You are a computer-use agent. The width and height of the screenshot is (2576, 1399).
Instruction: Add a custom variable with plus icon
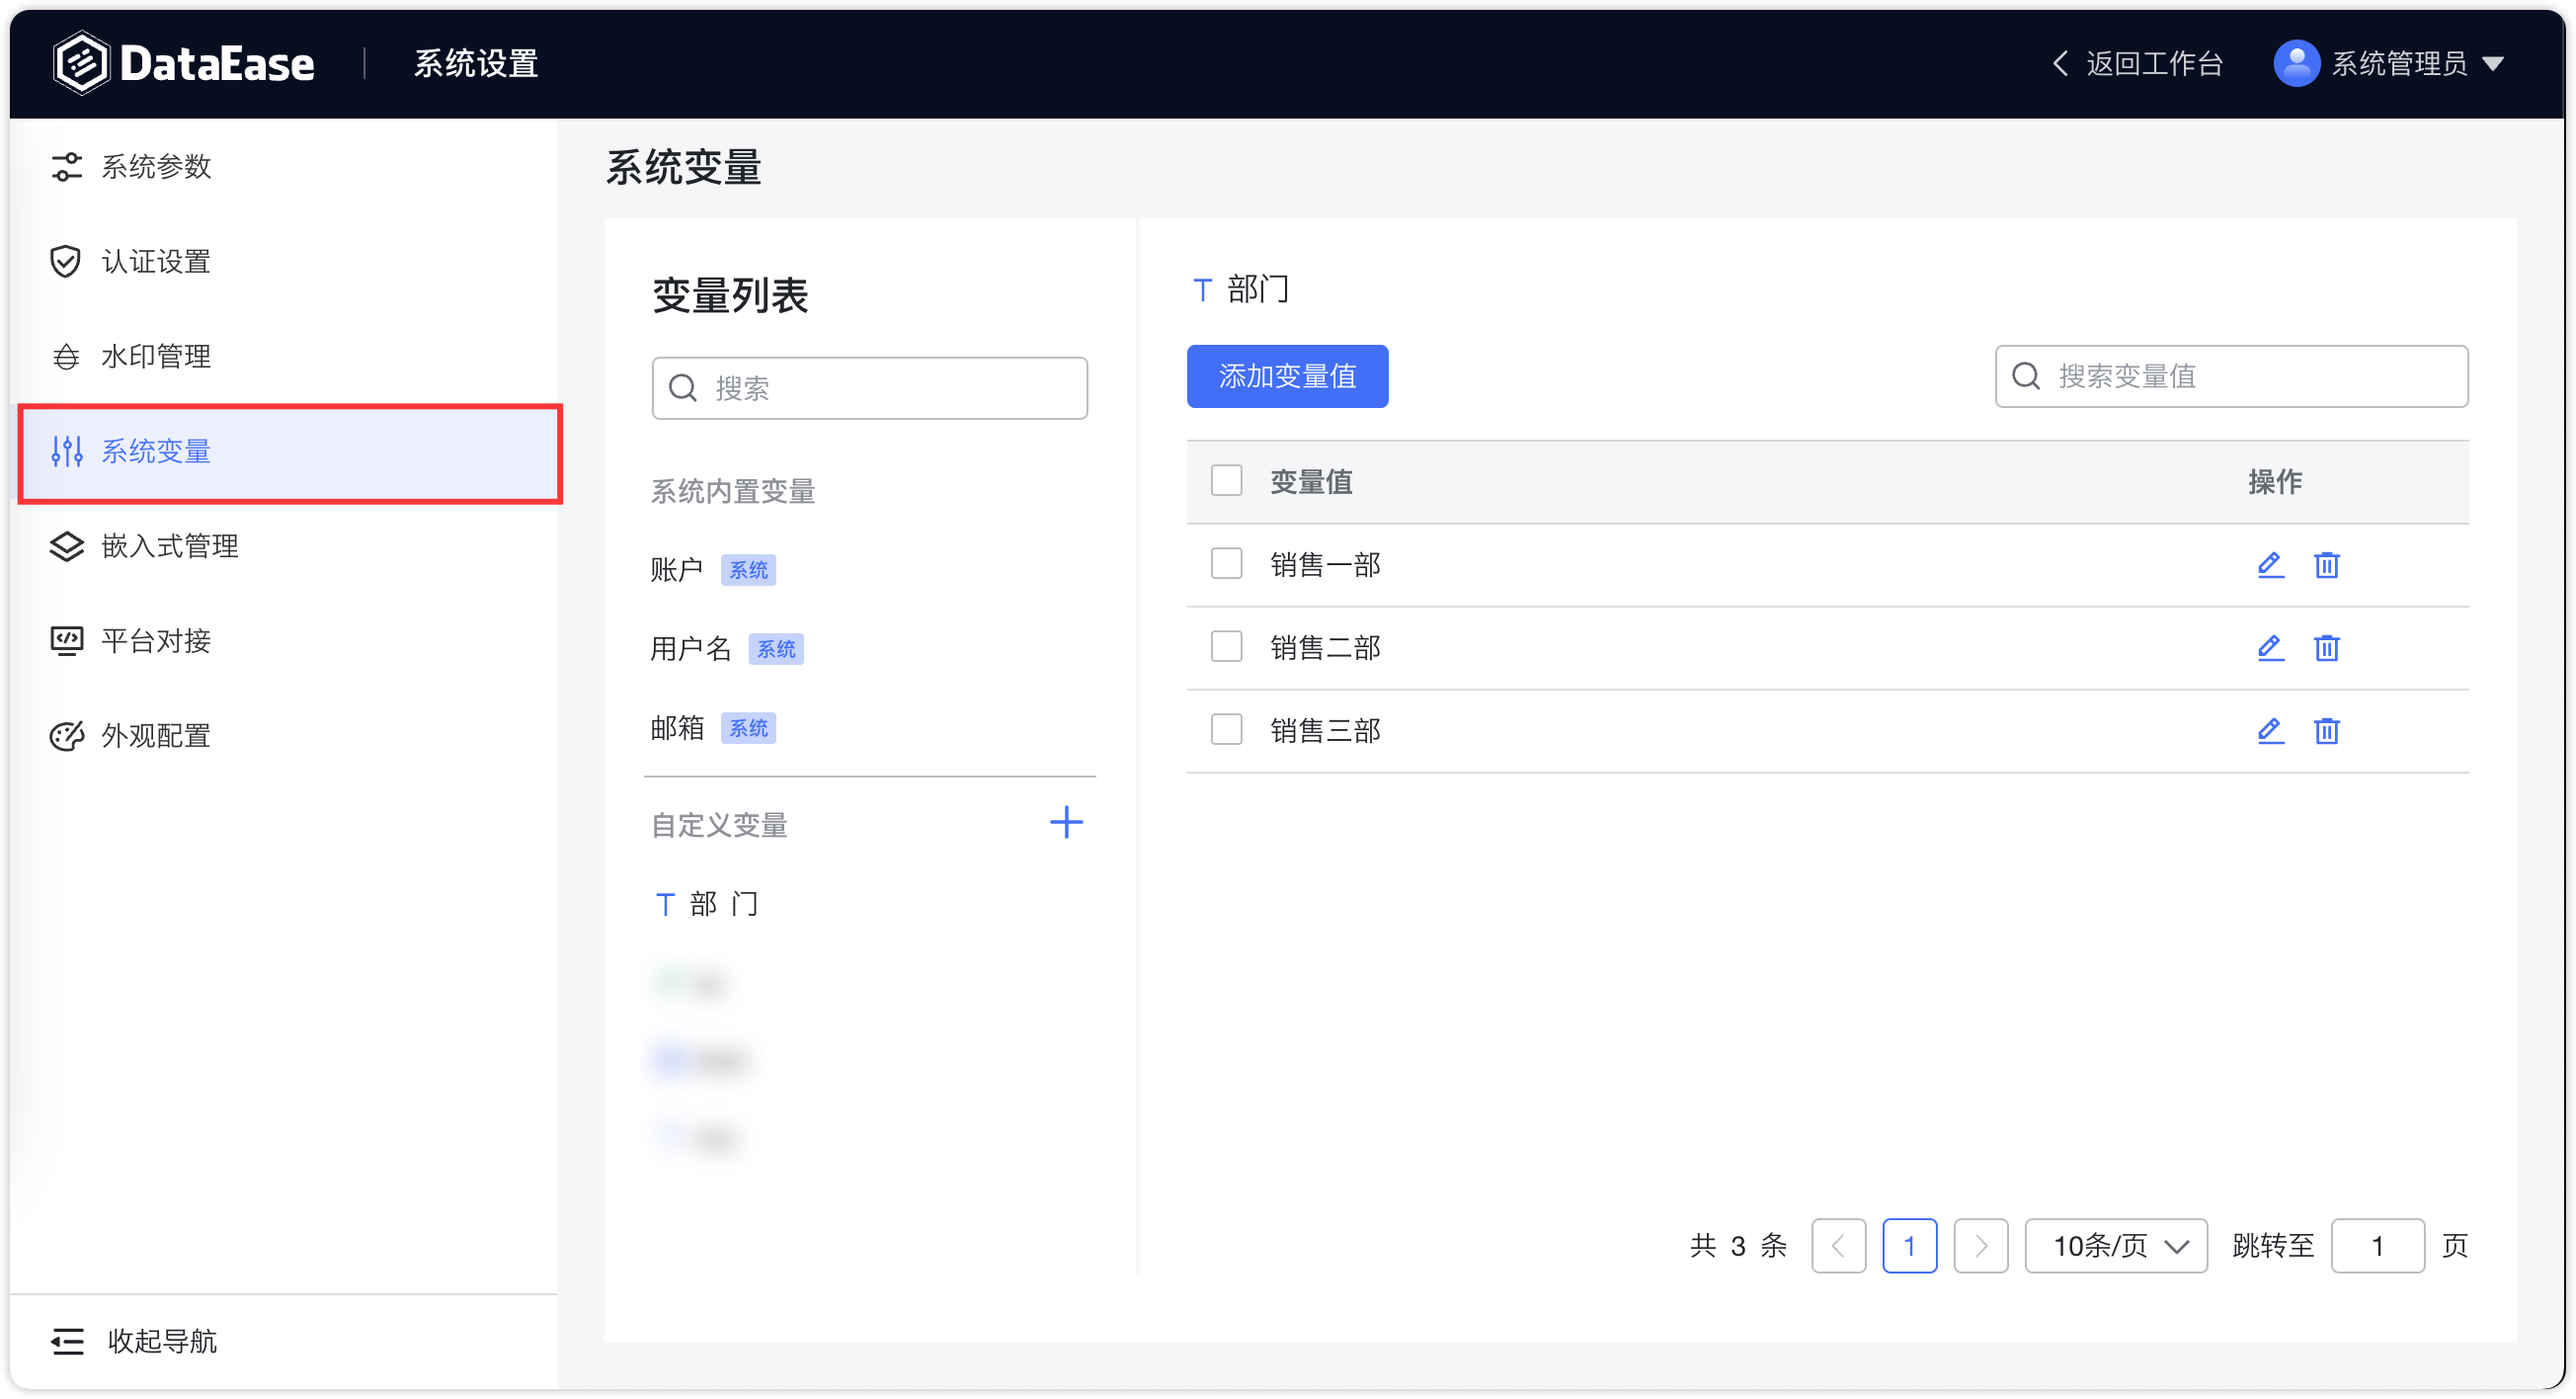(1066, 823)
